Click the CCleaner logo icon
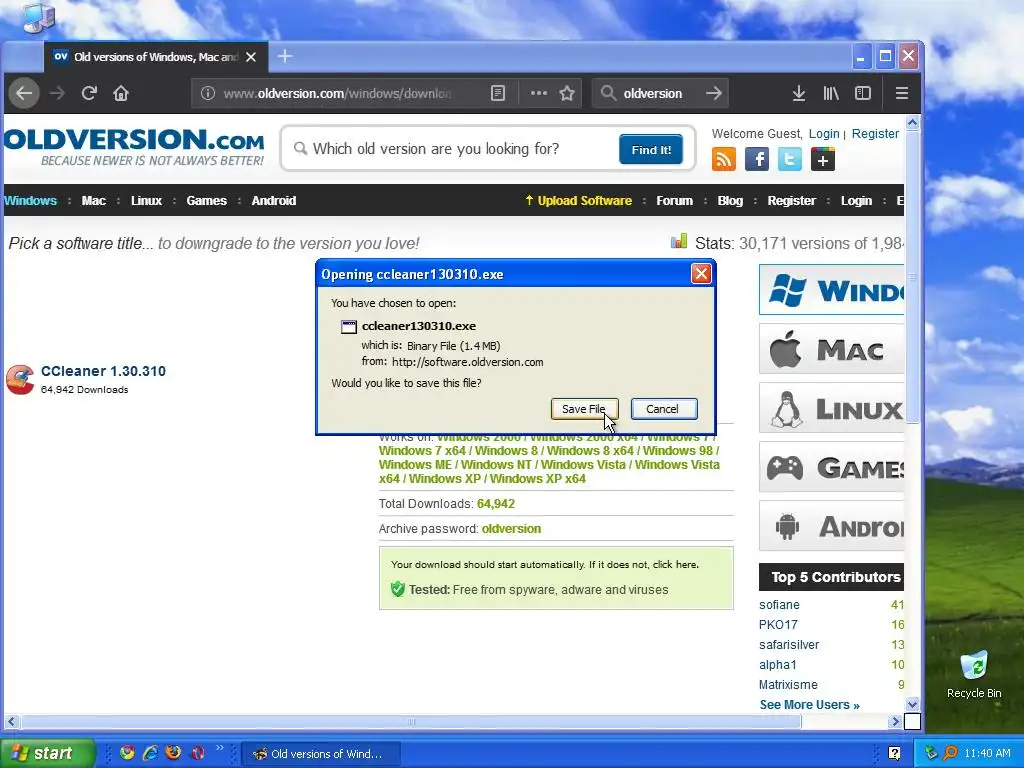 tap(20, 379)
